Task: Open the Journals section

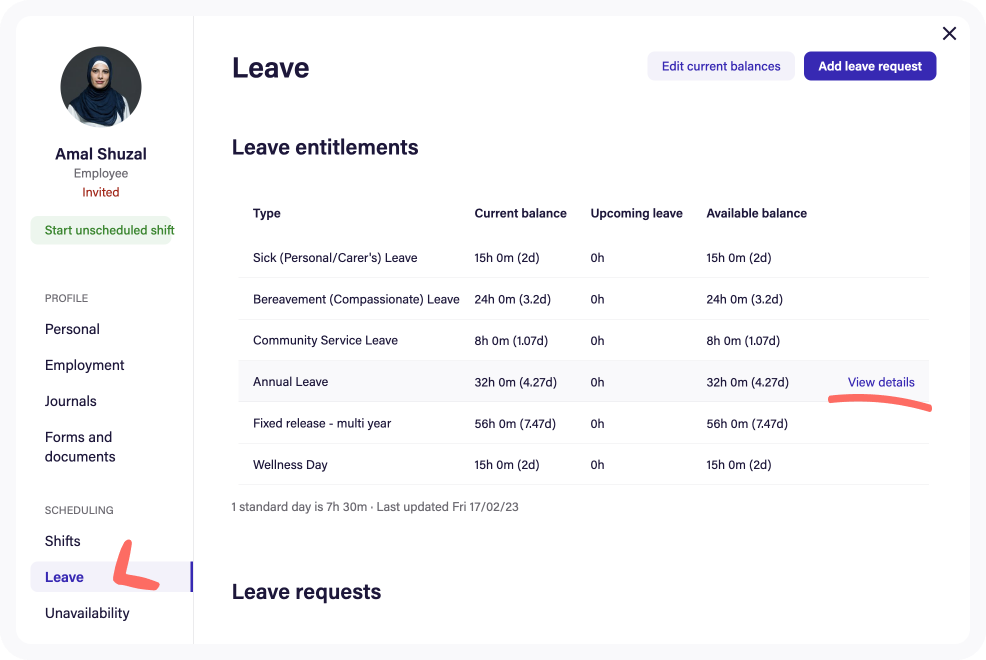Action: pyautogui.click(x=70, y=400)
